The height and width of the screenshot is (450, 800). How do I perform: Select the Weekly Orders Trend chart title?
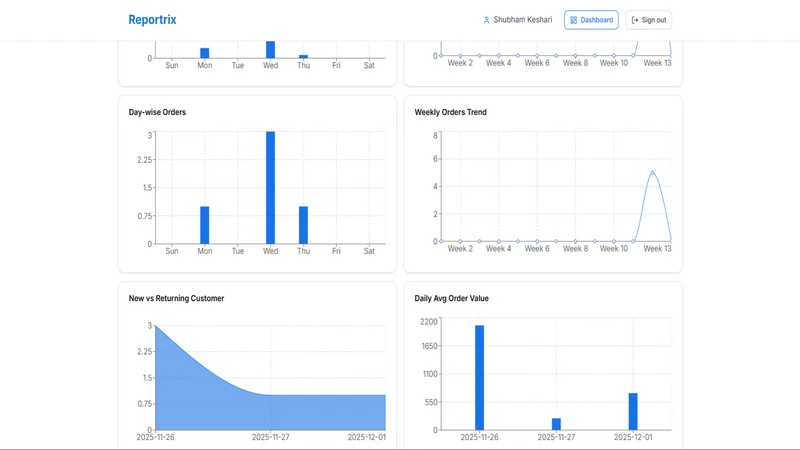451,112
